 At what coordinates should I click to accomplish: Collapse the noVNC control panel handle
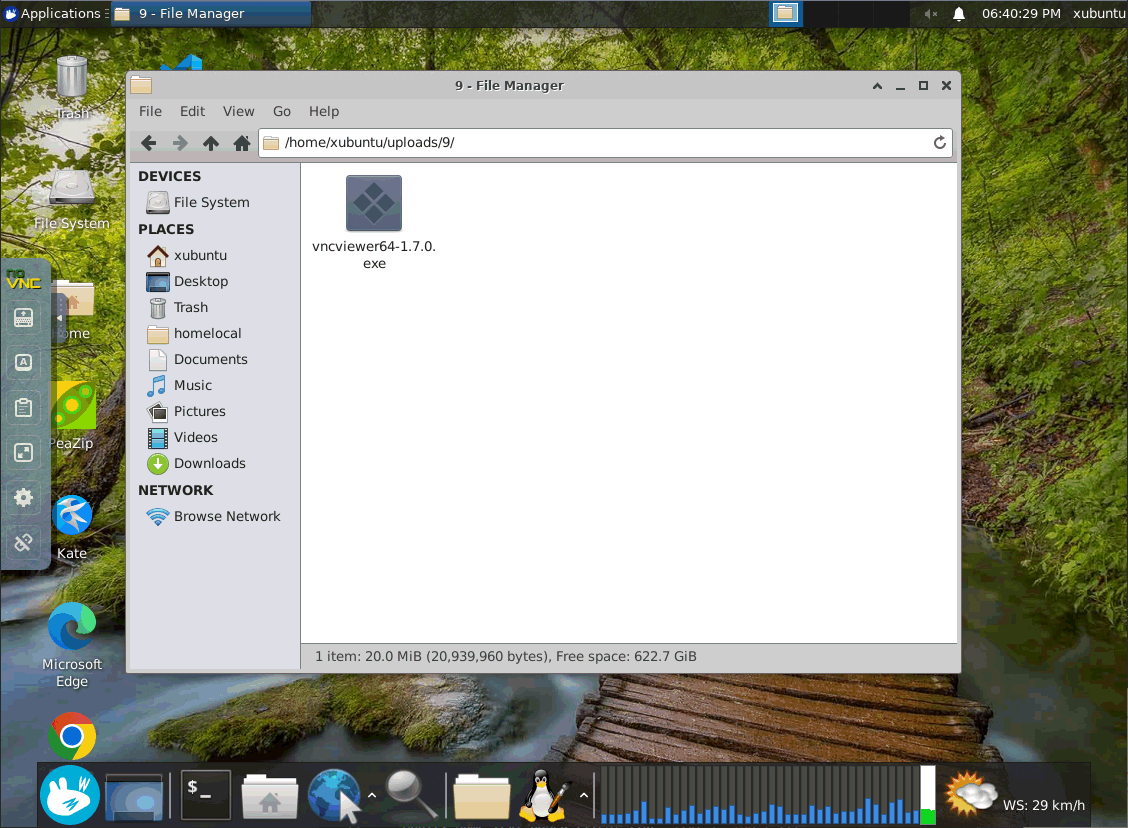click(x=59, y=318)
